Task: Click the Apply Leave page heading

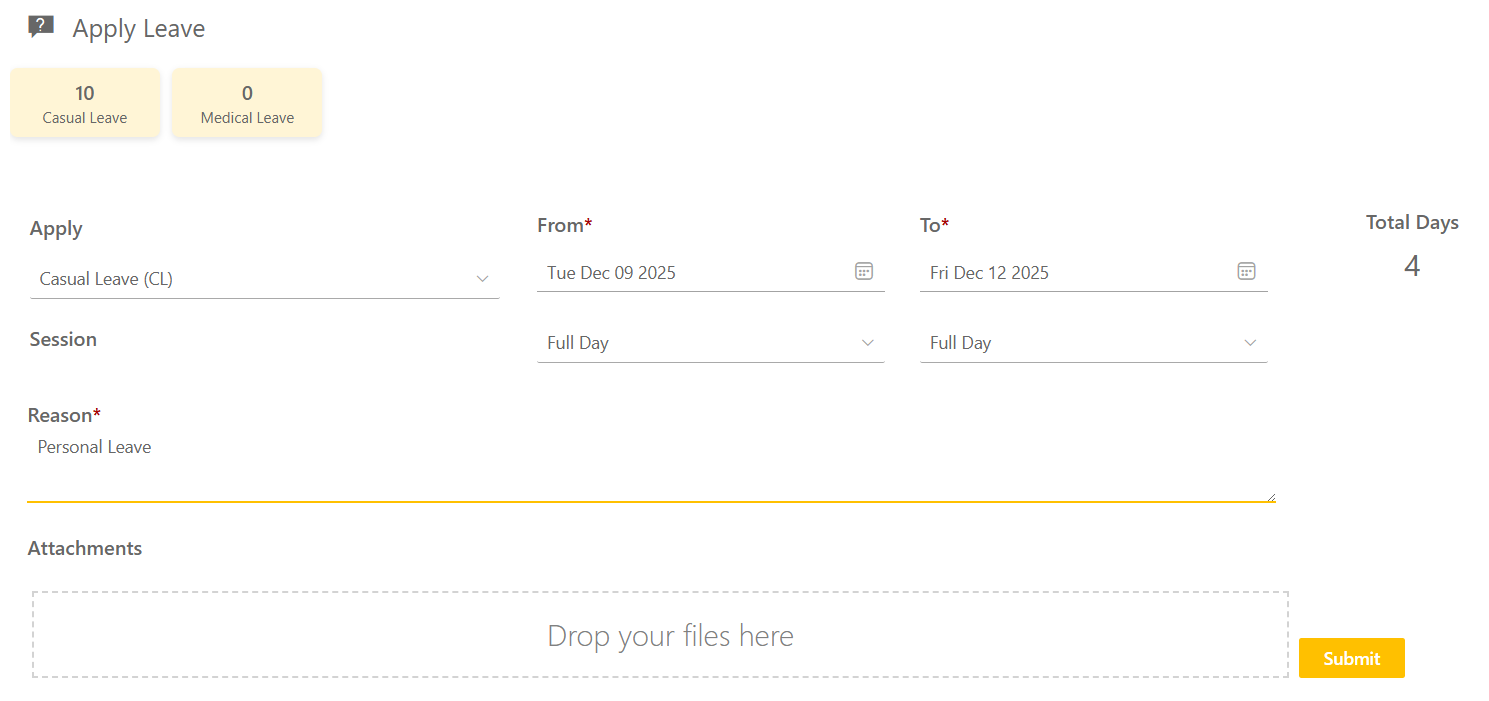Action: (x=138, y=29)
